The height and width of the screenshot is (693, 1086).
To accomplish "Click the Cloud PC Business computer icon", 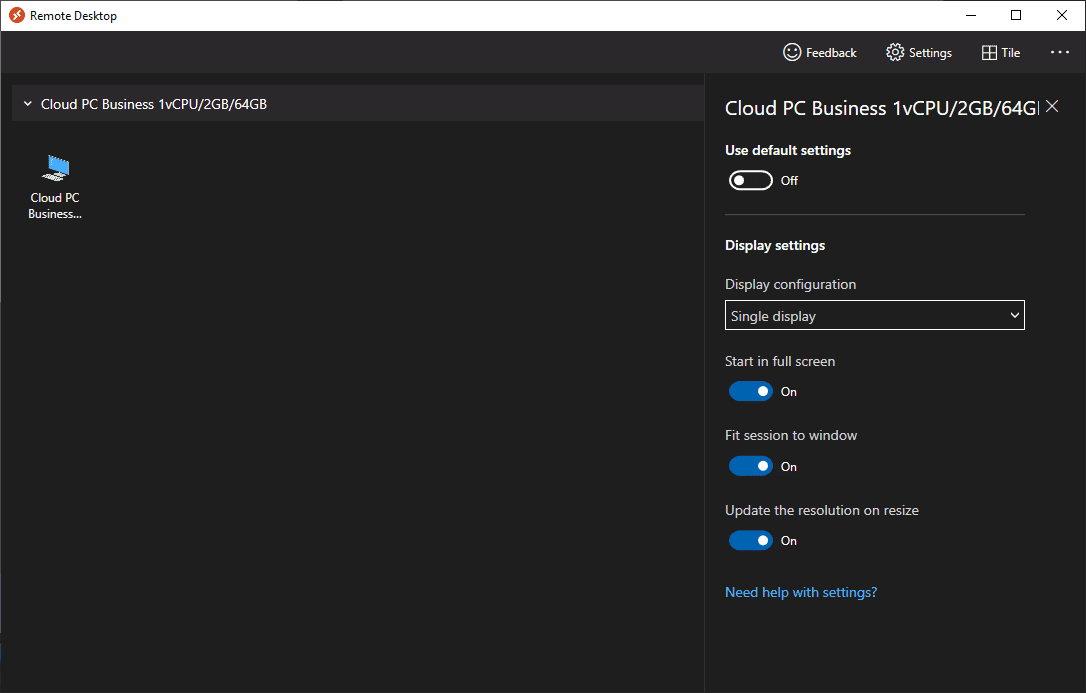I will [56, 168].
